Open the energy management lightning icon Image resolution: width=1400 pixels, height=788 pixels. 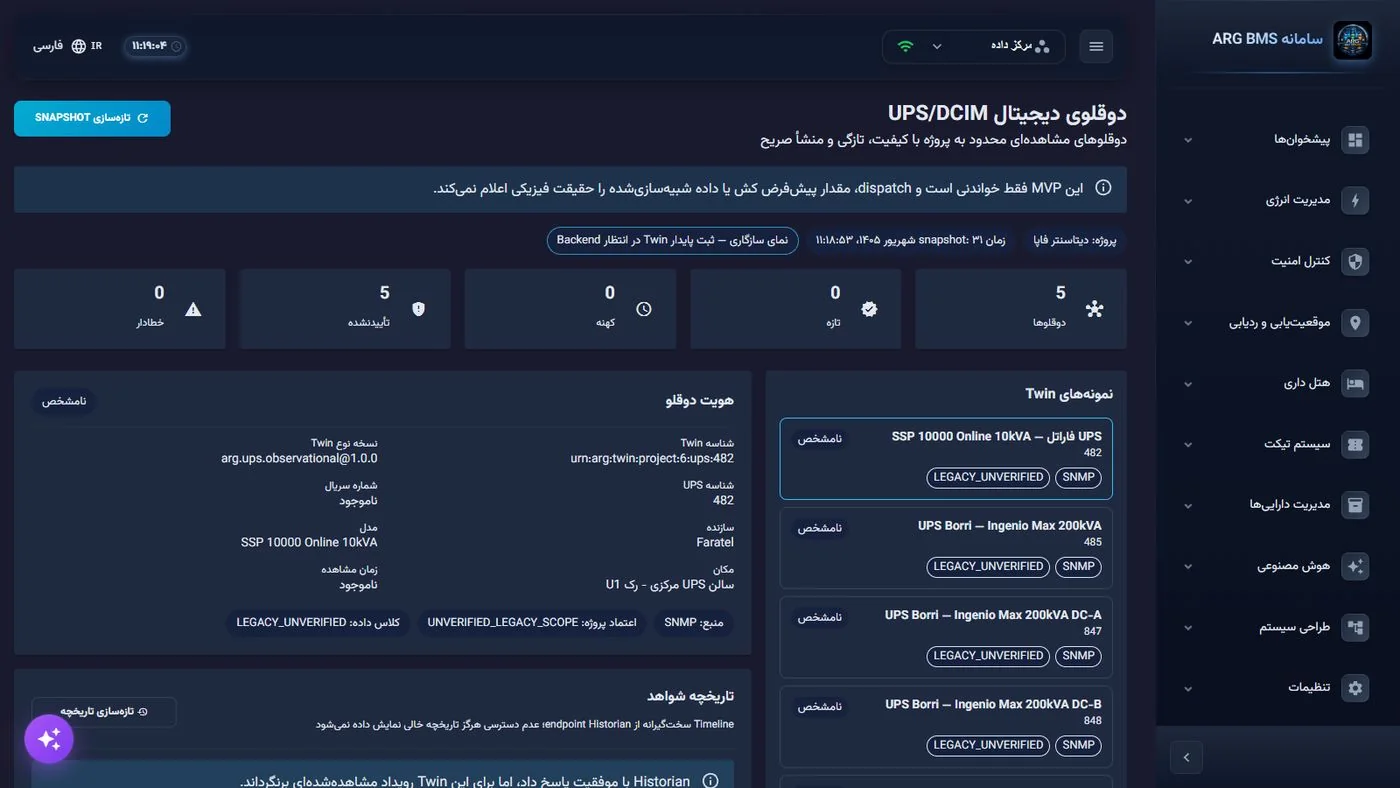click(x=1355, y=201)
